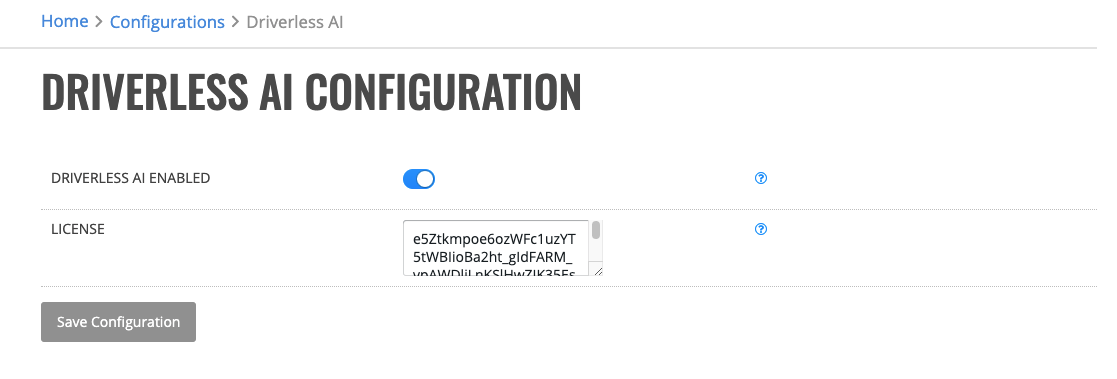Click the chevron separator after Home

pos(99,22)
